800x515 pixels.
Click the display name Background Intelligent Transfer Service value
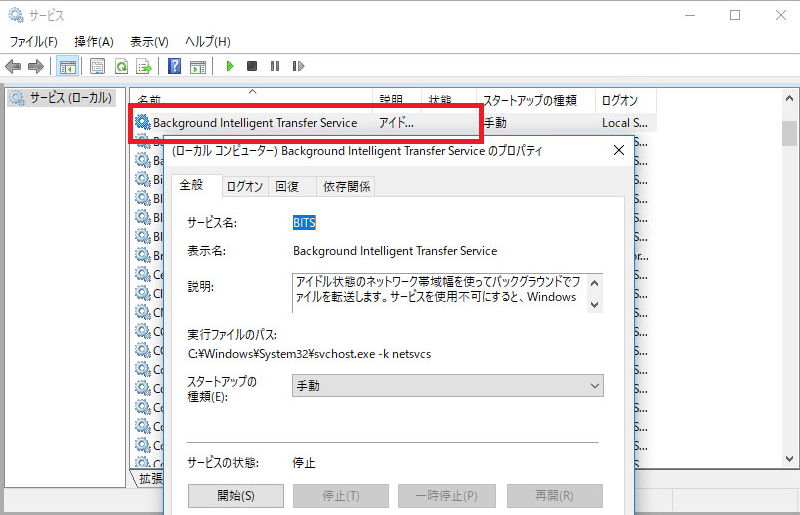pos(395,251)
